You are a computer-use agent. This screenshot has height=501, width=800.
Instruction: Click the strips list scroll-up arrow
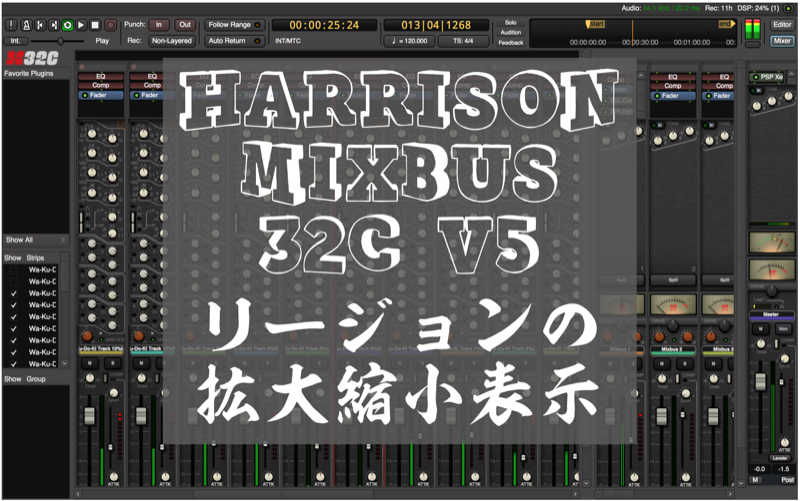[x=64, y=258]
